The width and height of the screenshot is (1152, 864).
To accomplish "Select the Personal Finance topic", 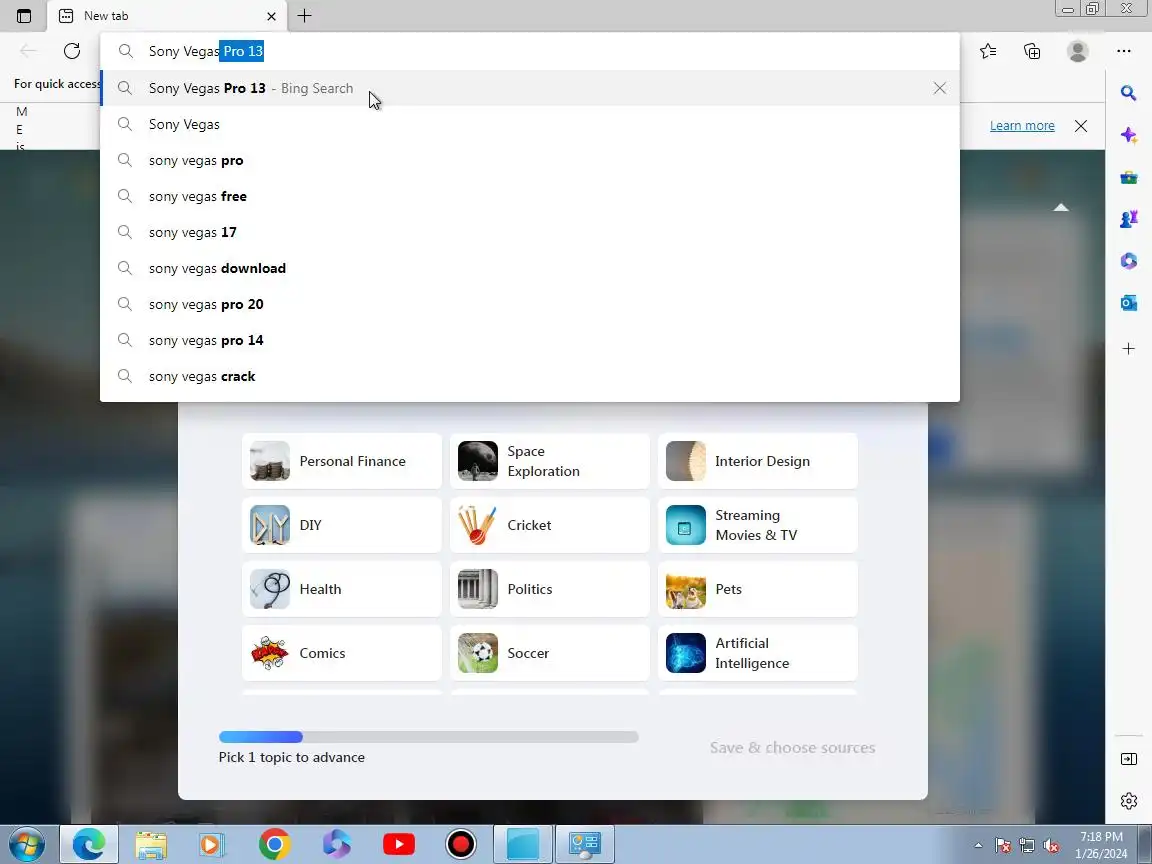I will [x=342, y=461].
